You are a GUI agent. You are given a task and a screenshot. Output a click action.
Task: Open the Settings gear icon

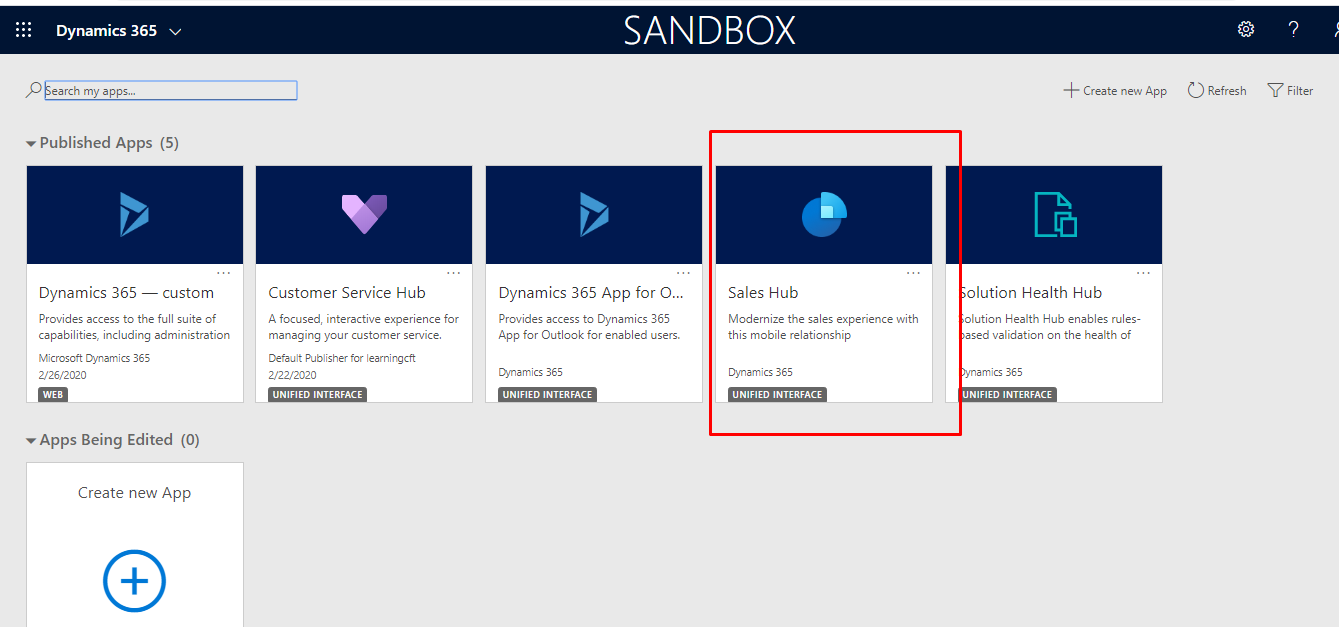pyautogui.click(x=1246, y=30)
